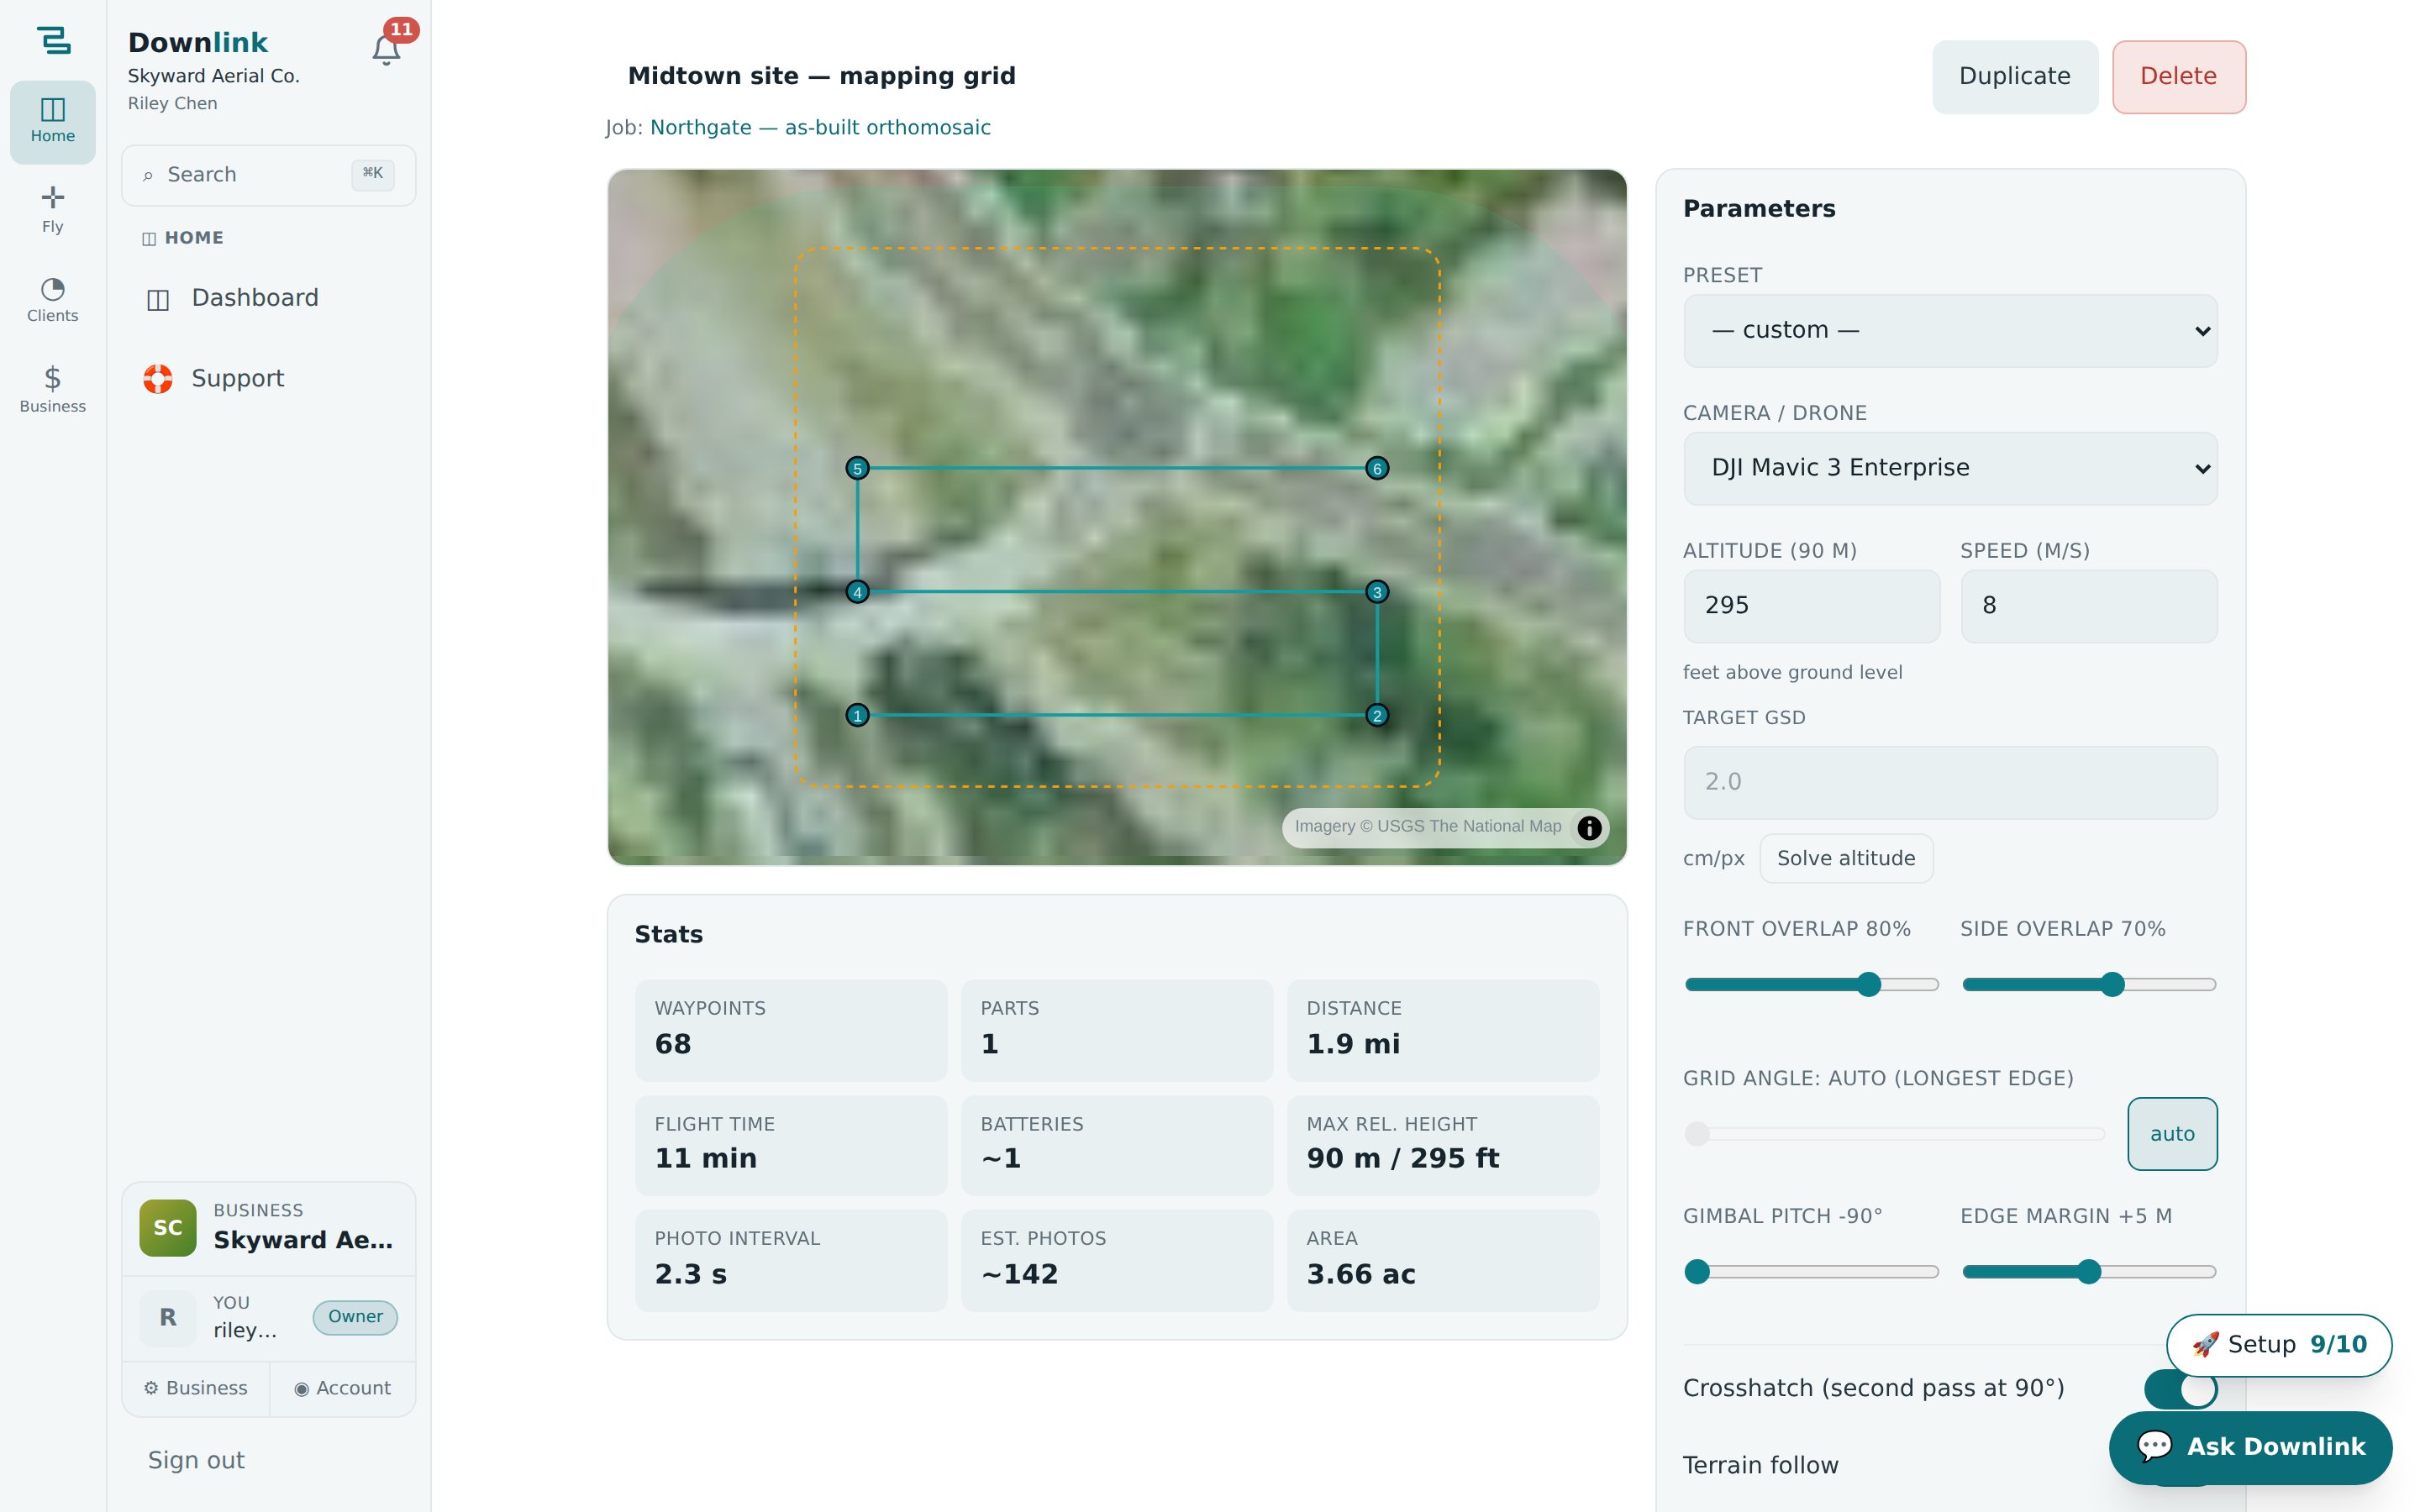Open the Home rail section
The width and height of the screenshot is (2420, 1512).
(53, 121)
